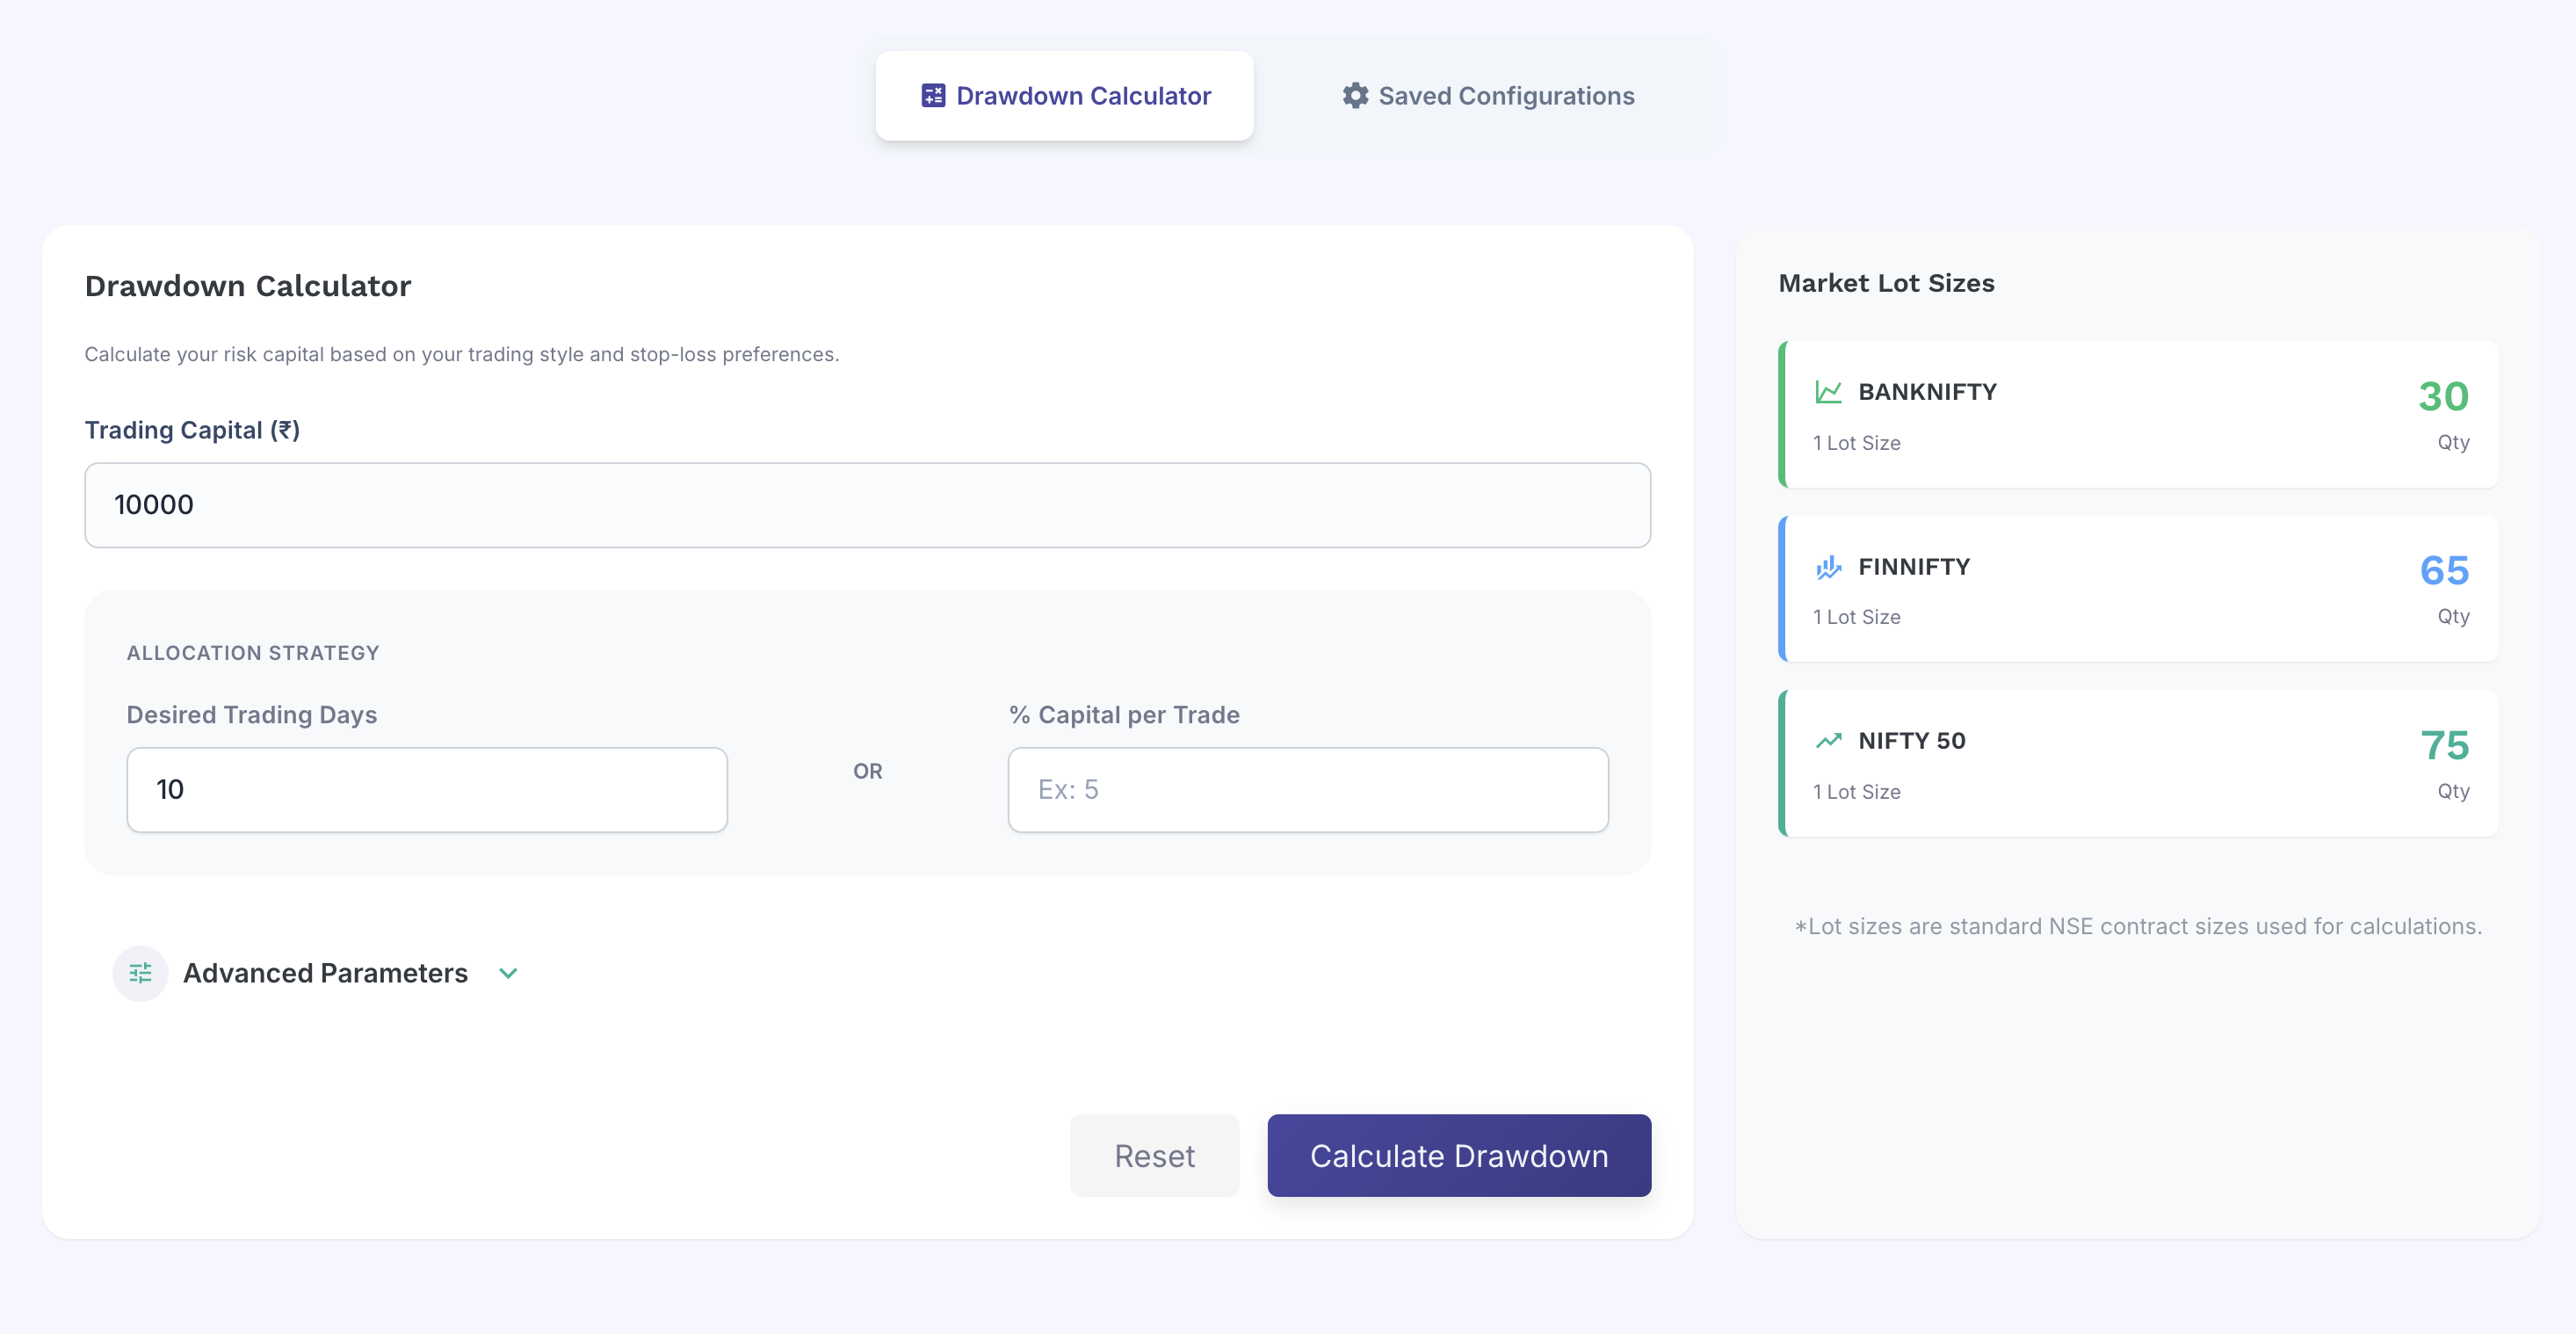Click the gear icon beside Saved Configurations
The height and width of the screenshot is (1334, 2576).
pyautogui.click(x=1355, y=95)
